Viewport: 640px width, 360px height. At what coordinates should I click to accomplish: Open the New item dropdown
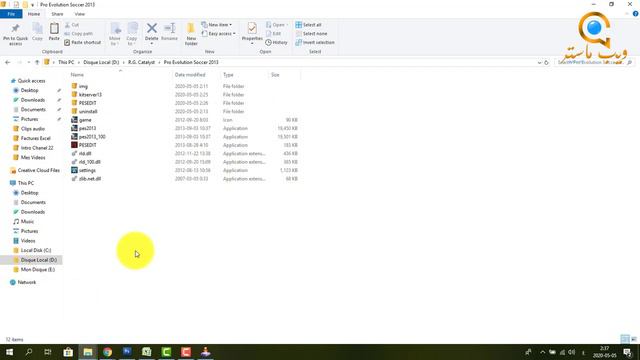(x=216, y=25)
